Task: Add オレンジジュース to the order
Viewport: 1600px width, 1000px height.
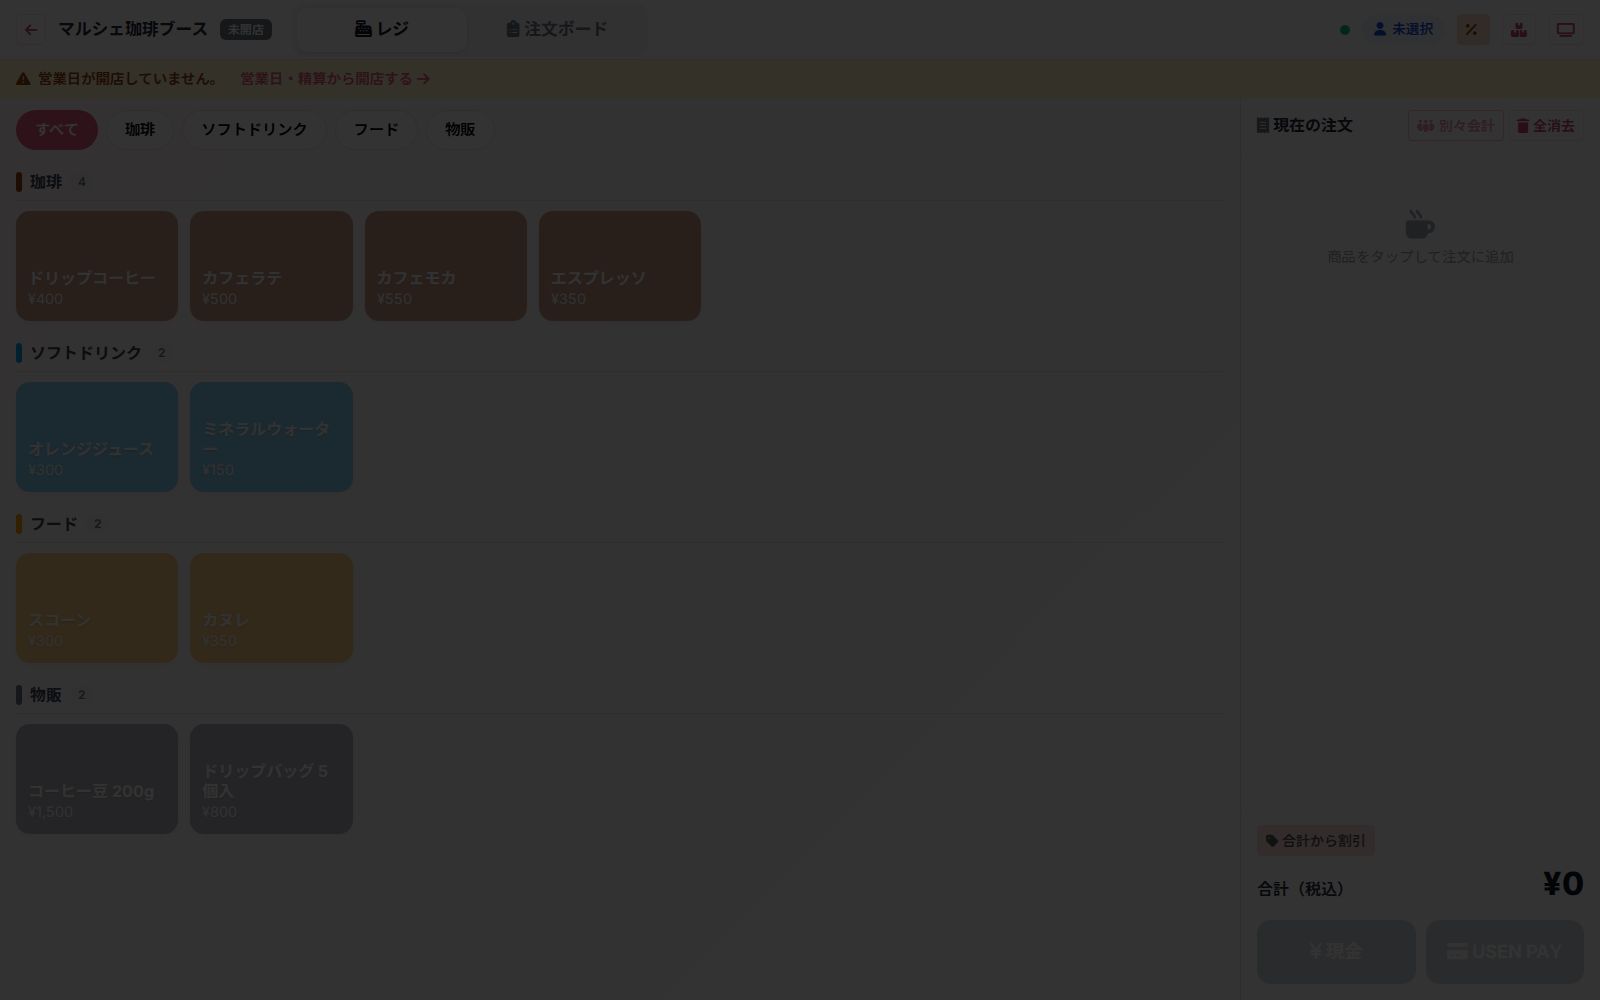Action: (97, 437)
